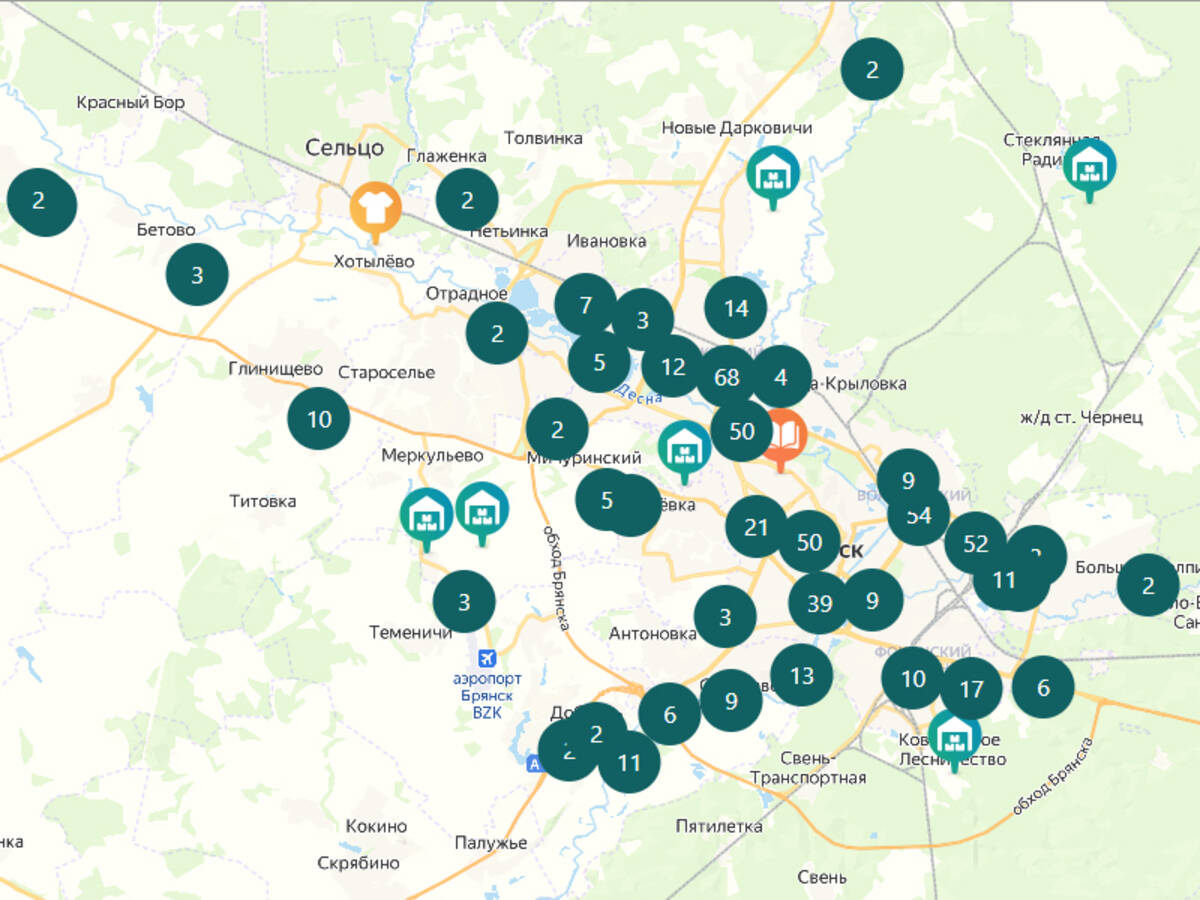
Task: Click the orange t-shirt pin near Хотылёво
Action: [375, 209]
